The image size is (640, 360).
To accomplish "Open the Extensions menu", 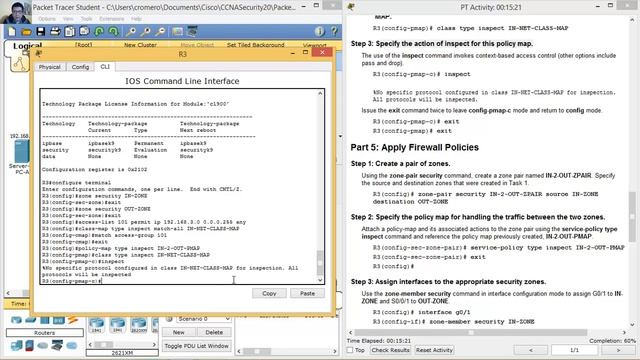I will click(111, 19).
